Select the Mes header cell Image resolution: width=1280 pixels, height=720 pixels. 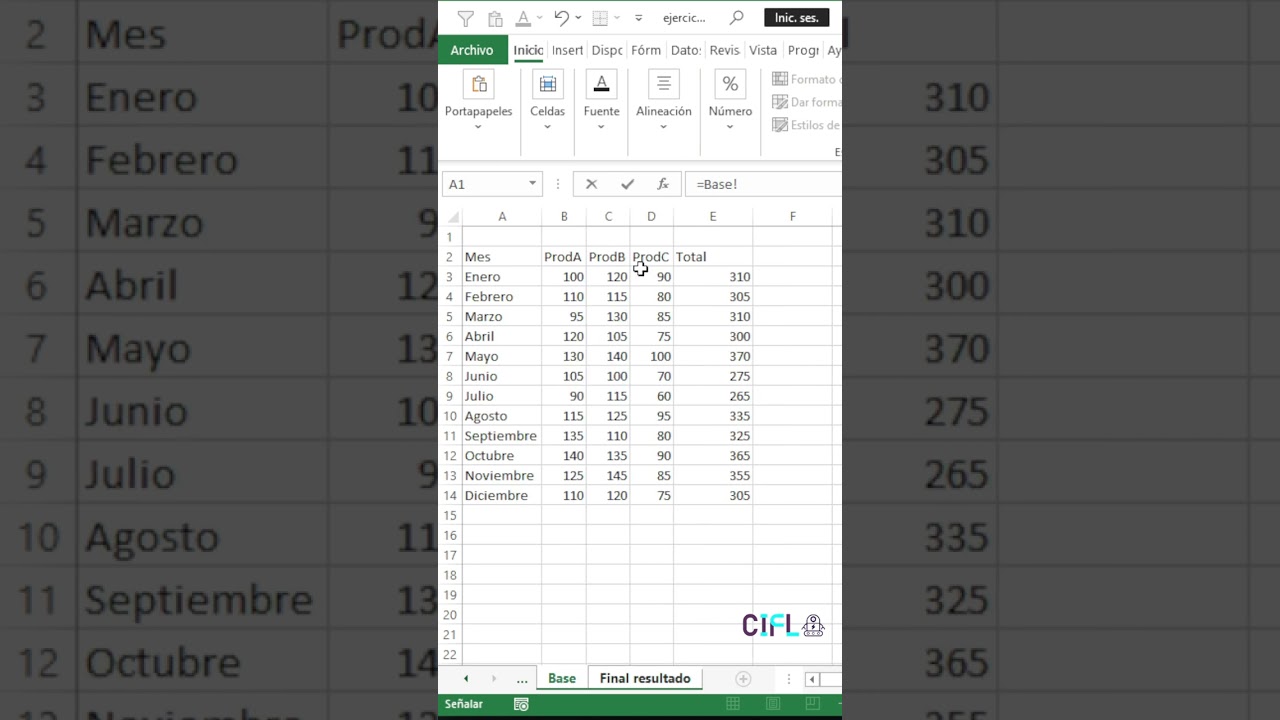(x=502, y=257)
